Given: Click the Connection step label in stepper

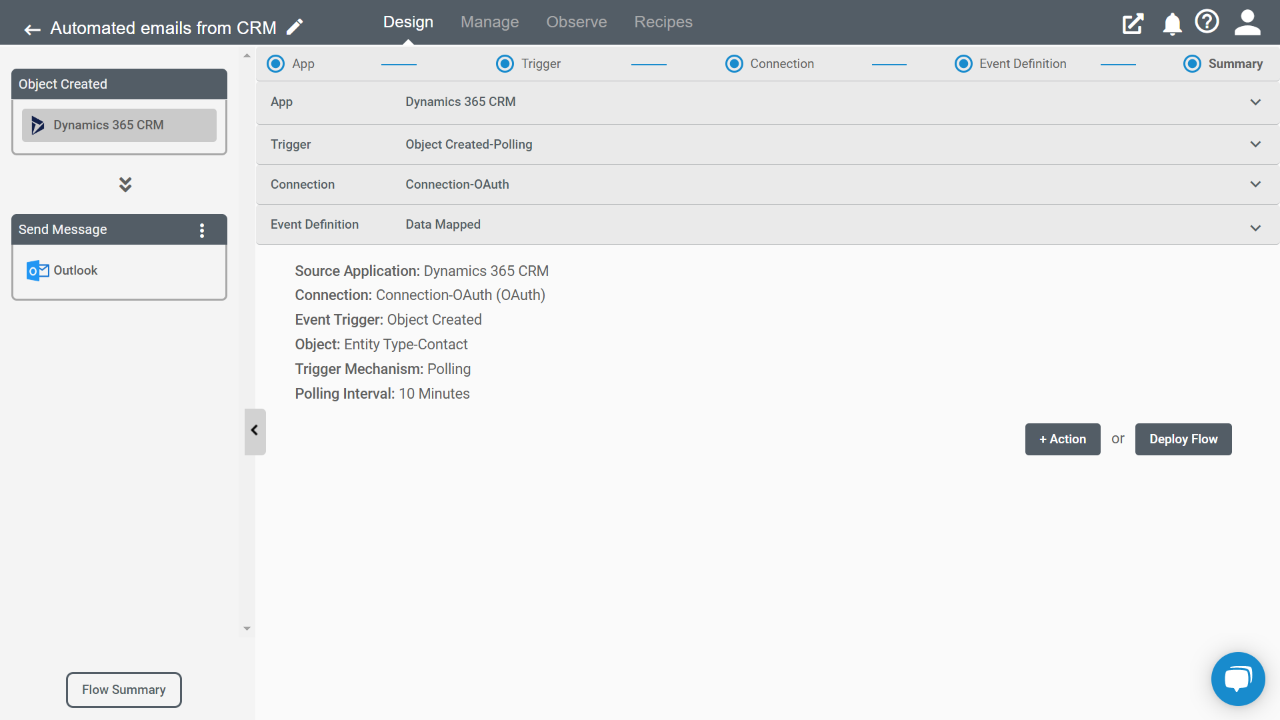Looking at the screenshot, I should pos(782,64).
